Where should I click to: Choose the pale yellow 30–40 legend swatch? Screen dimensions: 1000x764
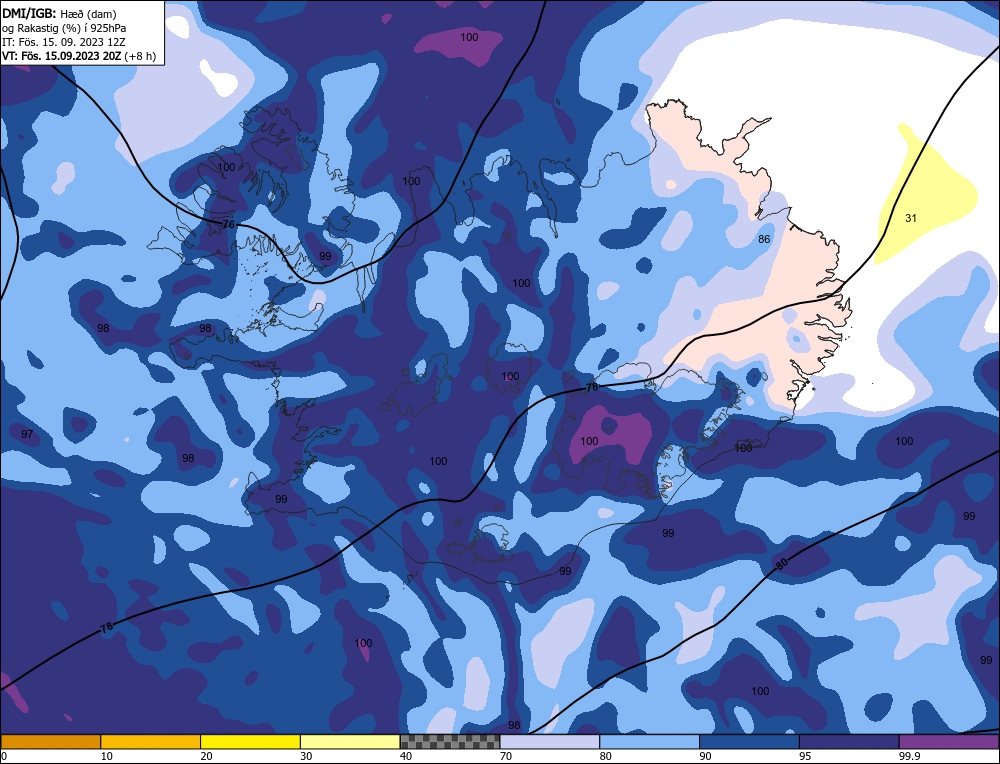pos(350,742)
